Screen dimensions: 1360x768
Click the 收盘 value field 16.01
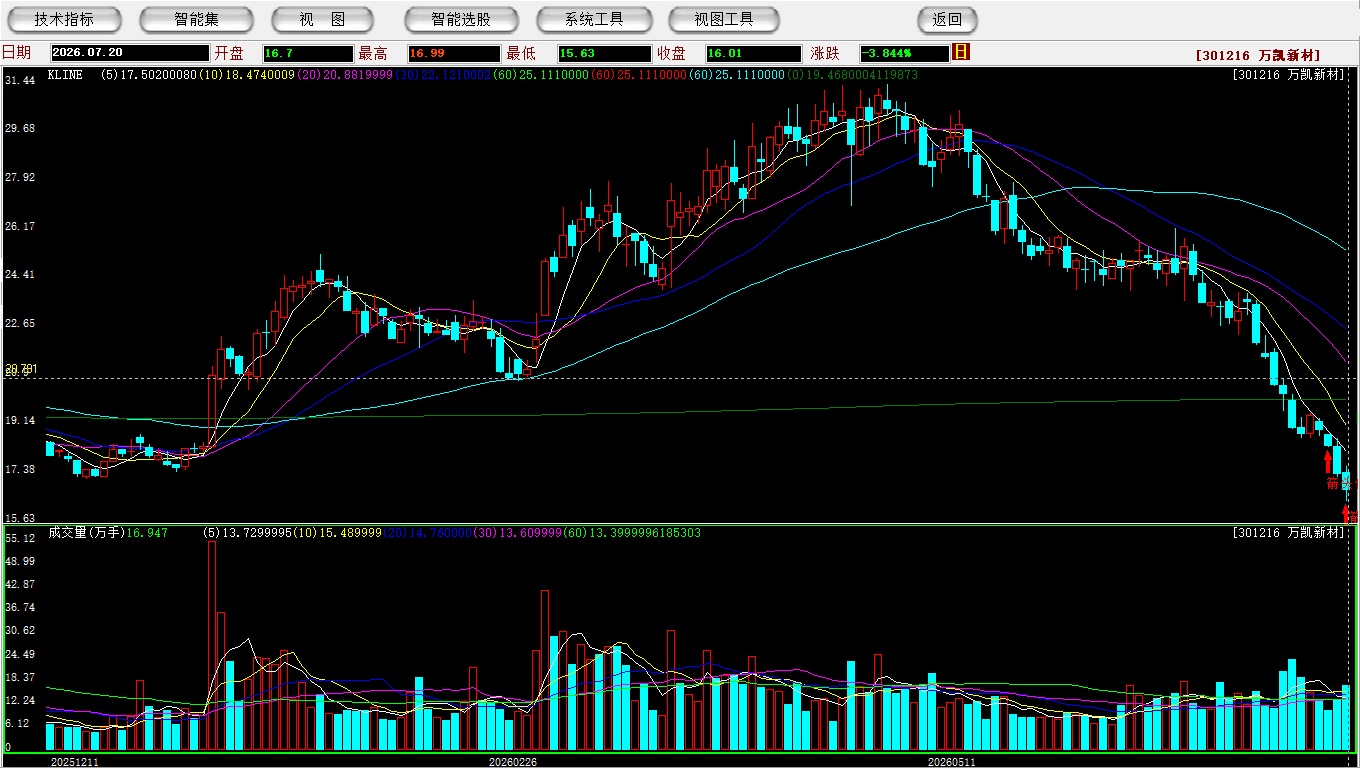click(753, 53)
